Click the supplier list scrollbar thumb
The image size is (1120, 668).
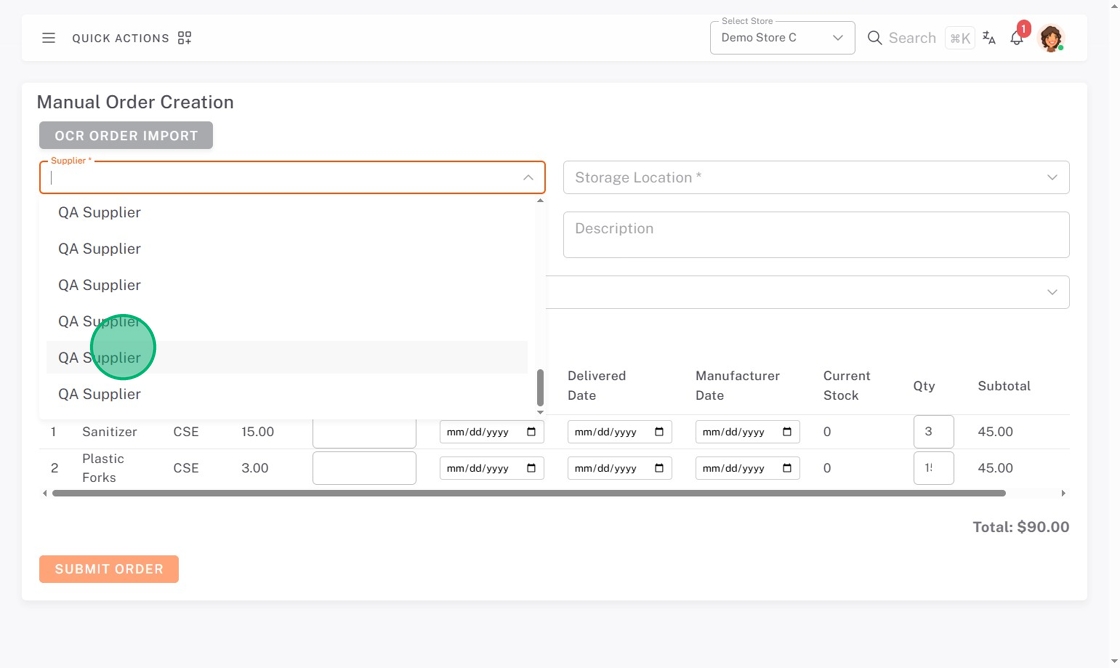(540, 387)
